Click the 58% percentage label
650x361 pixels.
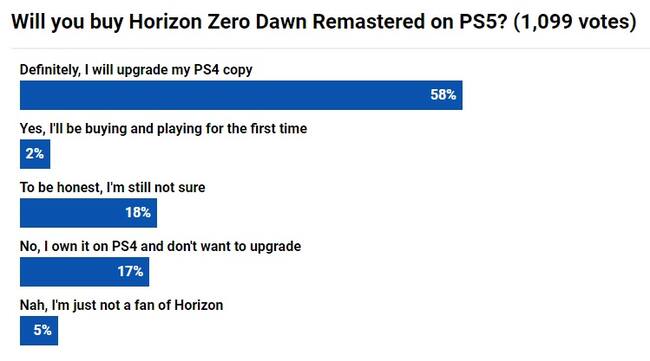click(x=443, y=95)
